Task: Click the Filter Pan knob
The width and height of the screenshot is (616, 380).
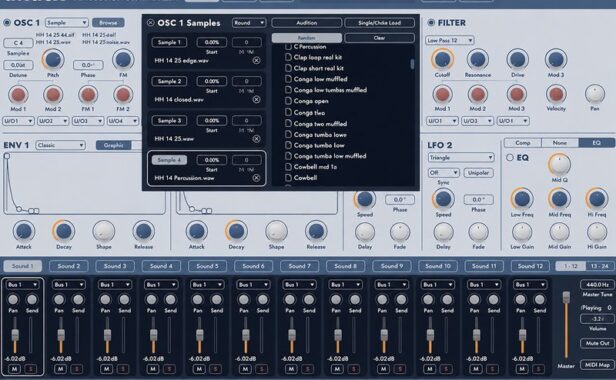Action: 595,94
